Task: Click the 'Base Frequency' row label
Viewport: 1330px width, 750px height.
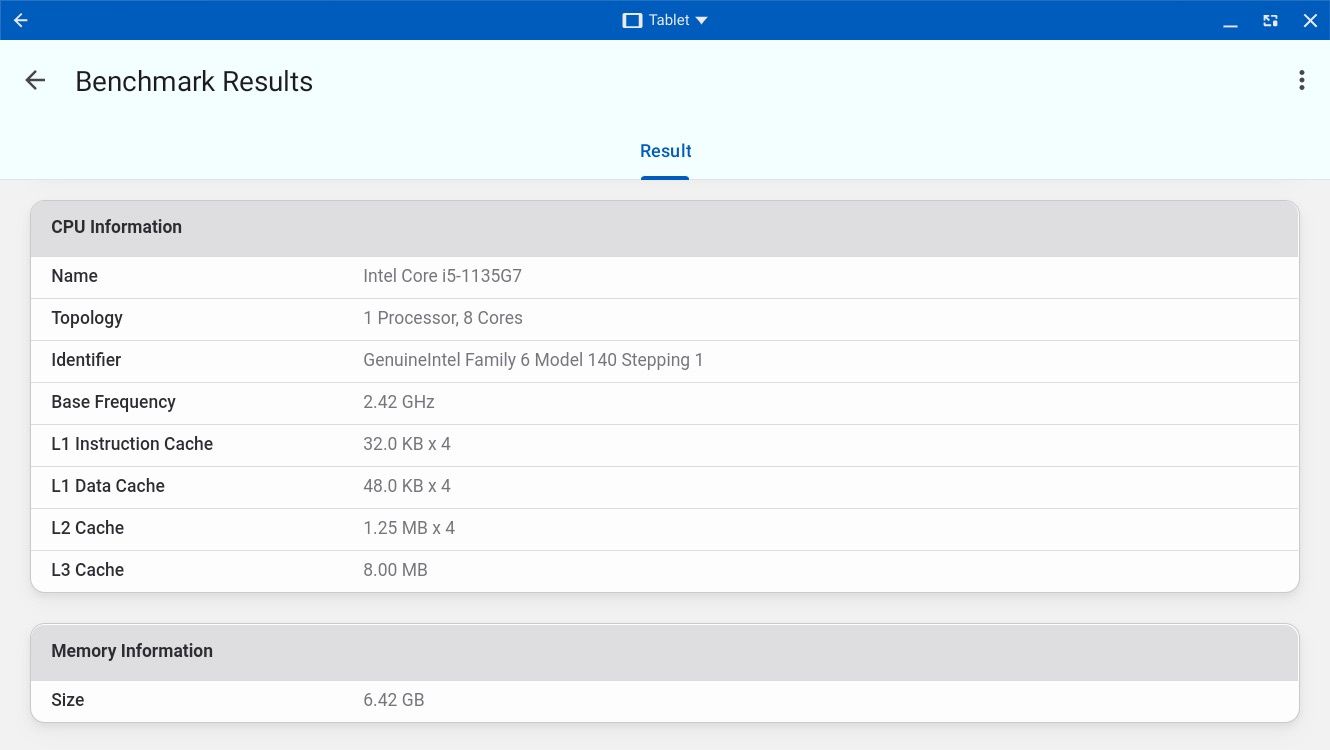Action: coord(113,402)
